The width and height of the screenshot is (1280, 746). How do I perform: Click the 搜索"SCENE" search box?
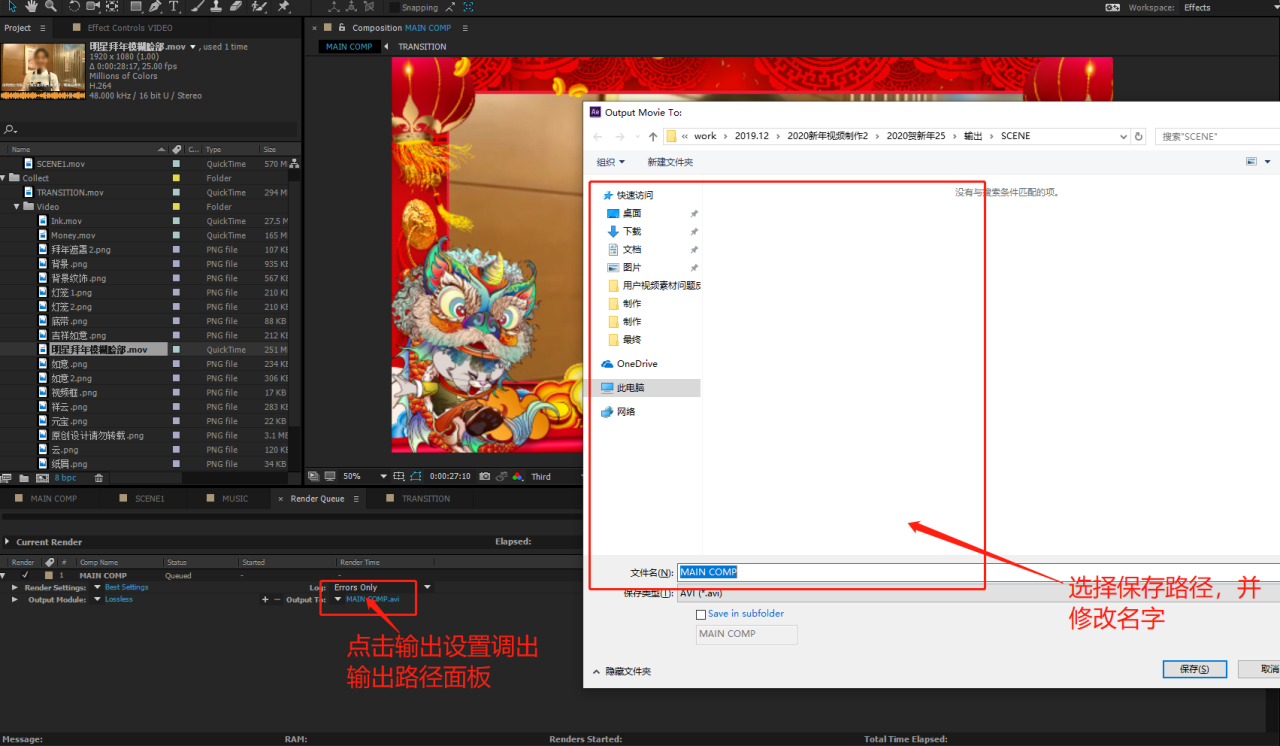[1217, 136]
